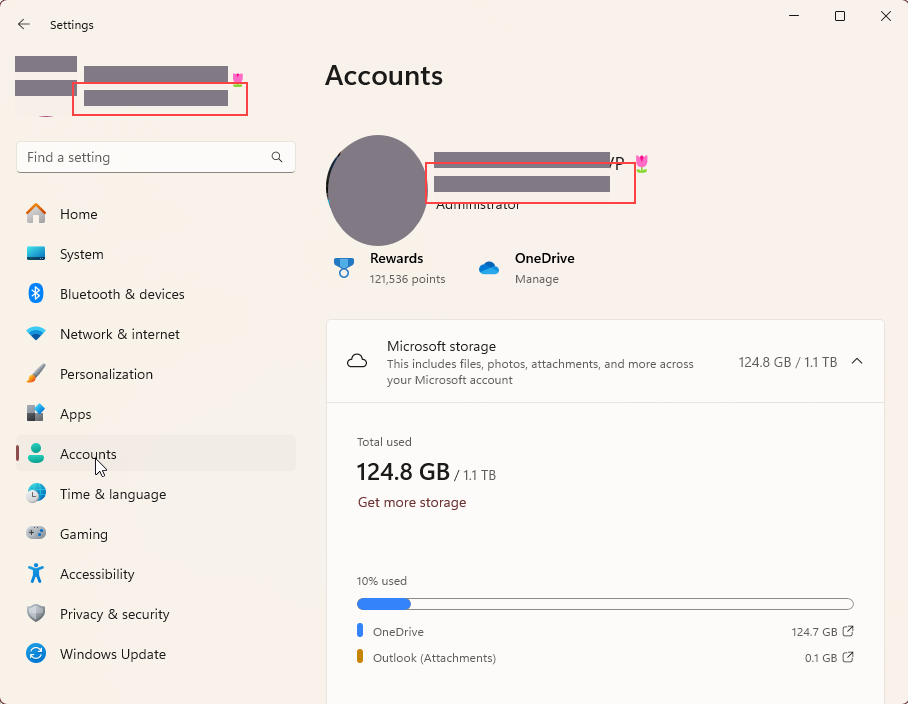
Task: Click the blue OneDrive legend swatch
Action: pyautogui.click(x=360, y=630)
